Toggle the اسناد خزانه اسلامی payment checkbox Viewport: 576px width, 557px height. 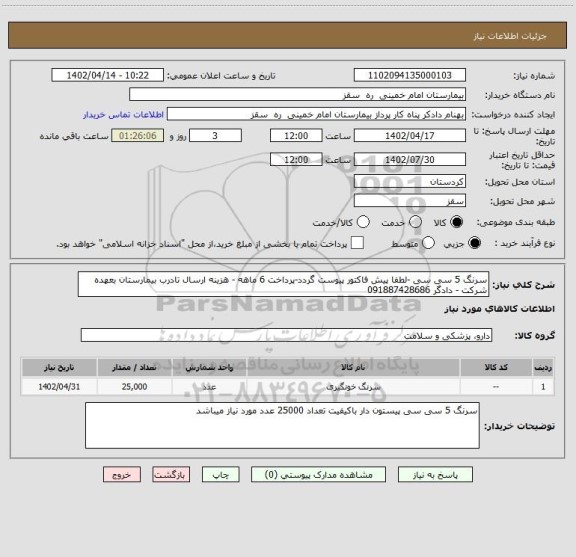click(x=357, y=243)
